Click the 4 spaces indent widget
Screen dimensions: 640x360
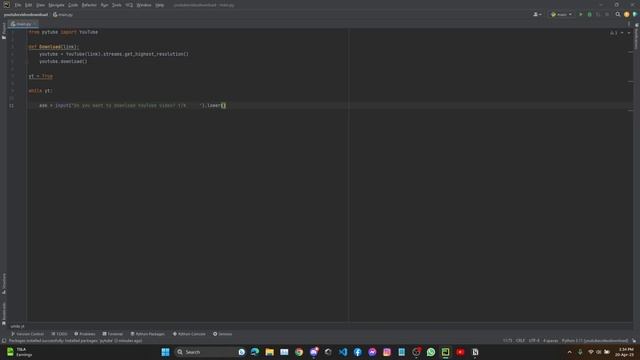[x=551, y=341]
